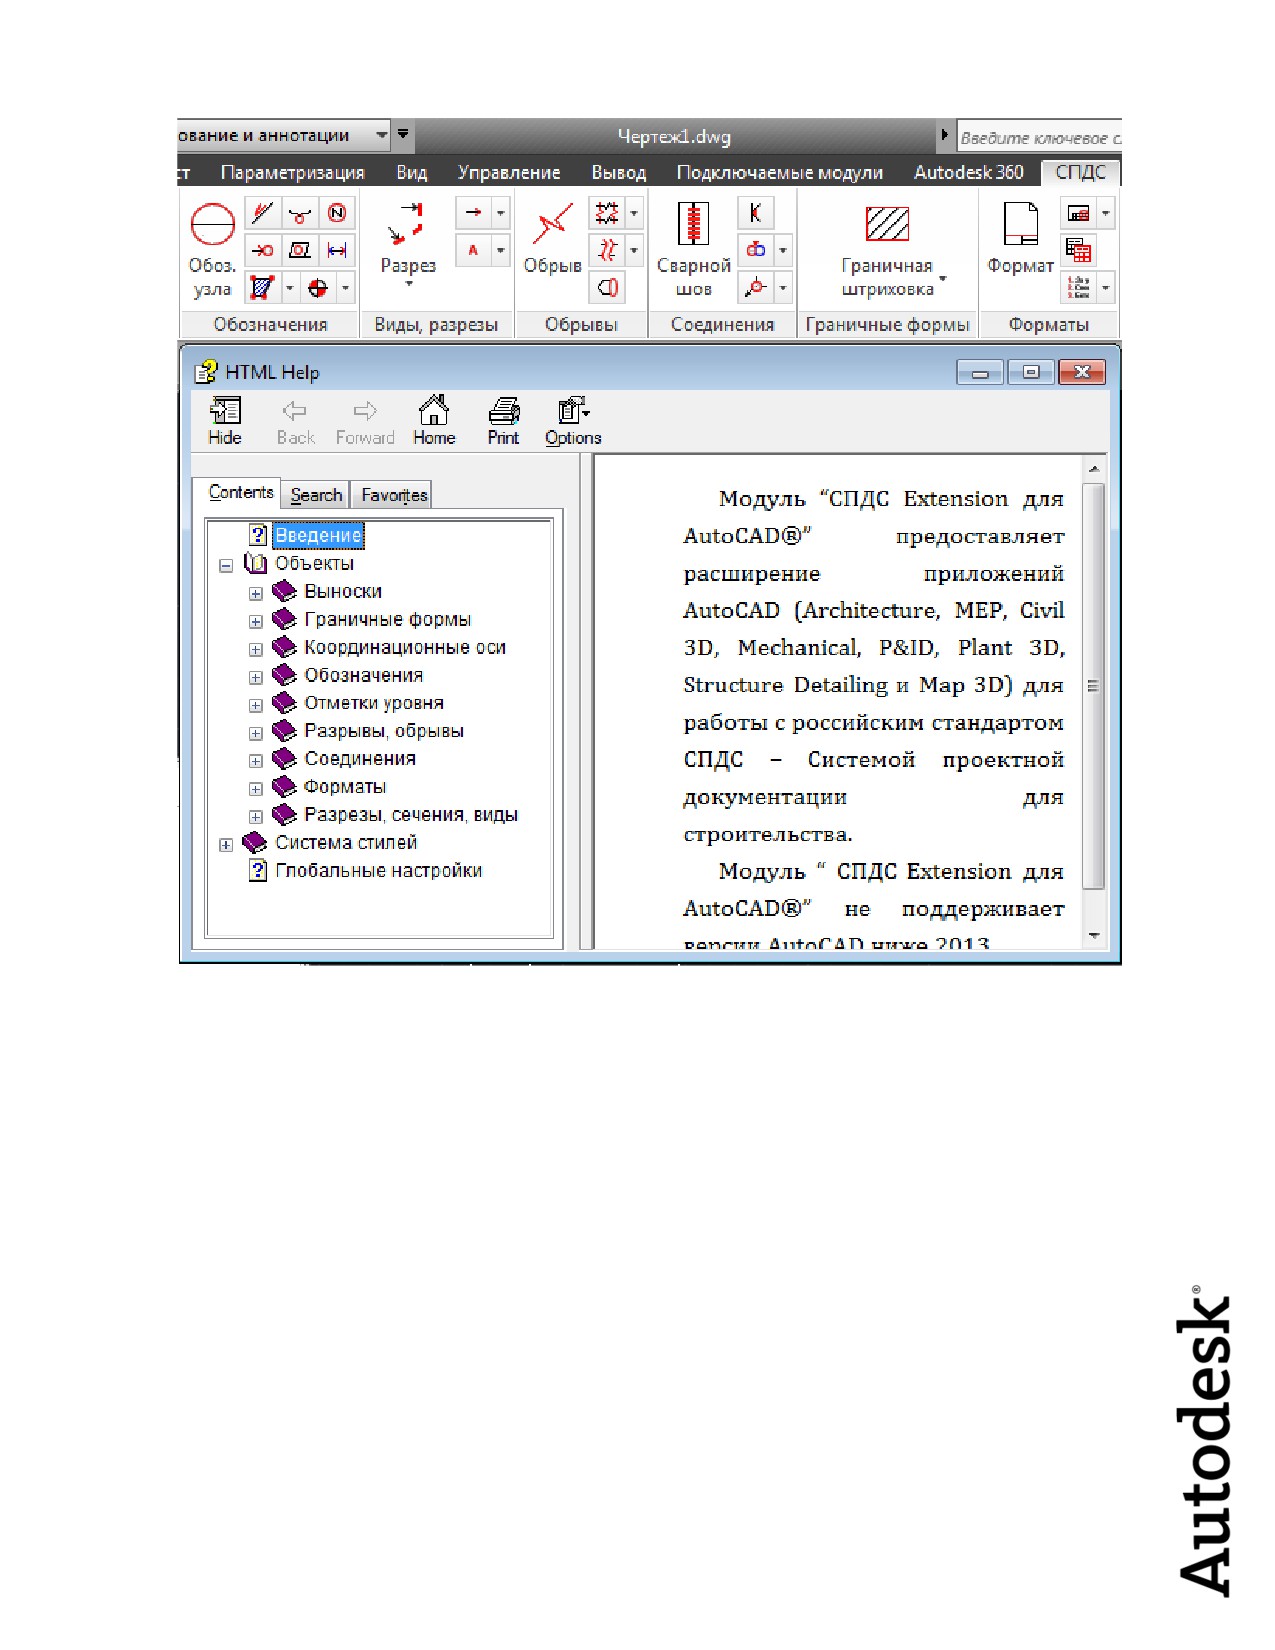Select the Координационные оси tree item
The width and height of the screenshot is (1275, 1650).
[405, 647]
